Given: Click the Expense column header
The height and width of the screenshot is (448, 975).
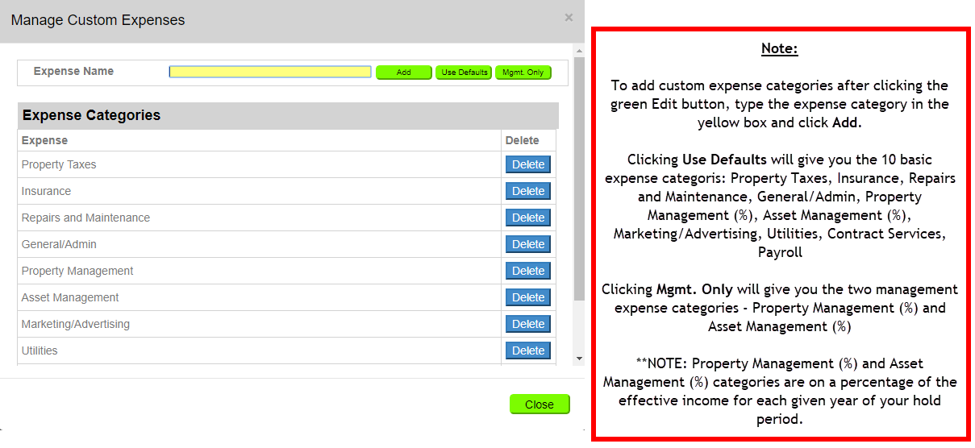Looking at the screenshot, I should pyautogui.click(x=45, y=141).
